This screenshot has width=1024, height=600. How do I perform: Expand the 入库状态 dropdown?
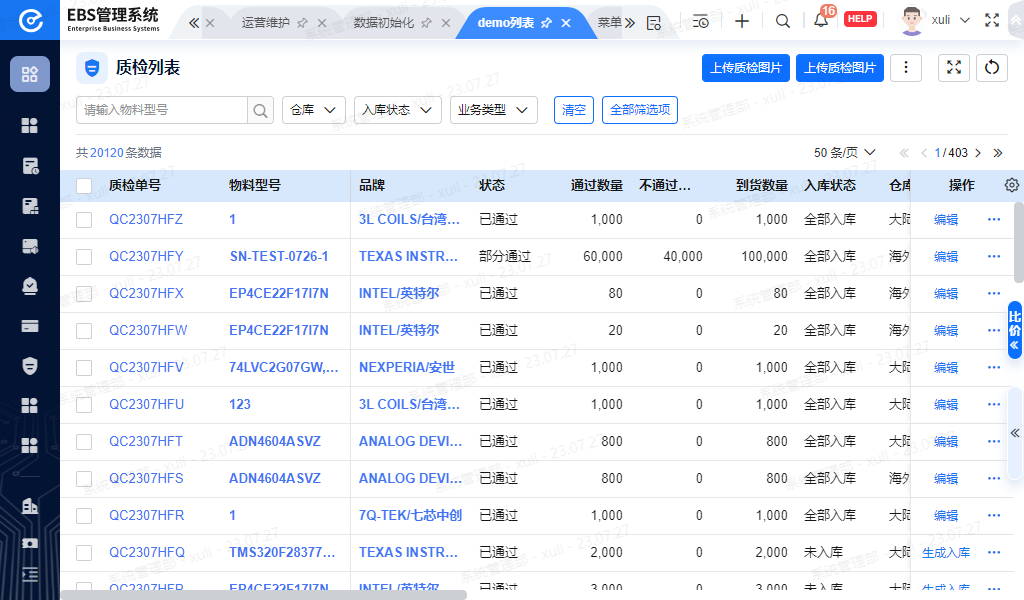point(397,110)
